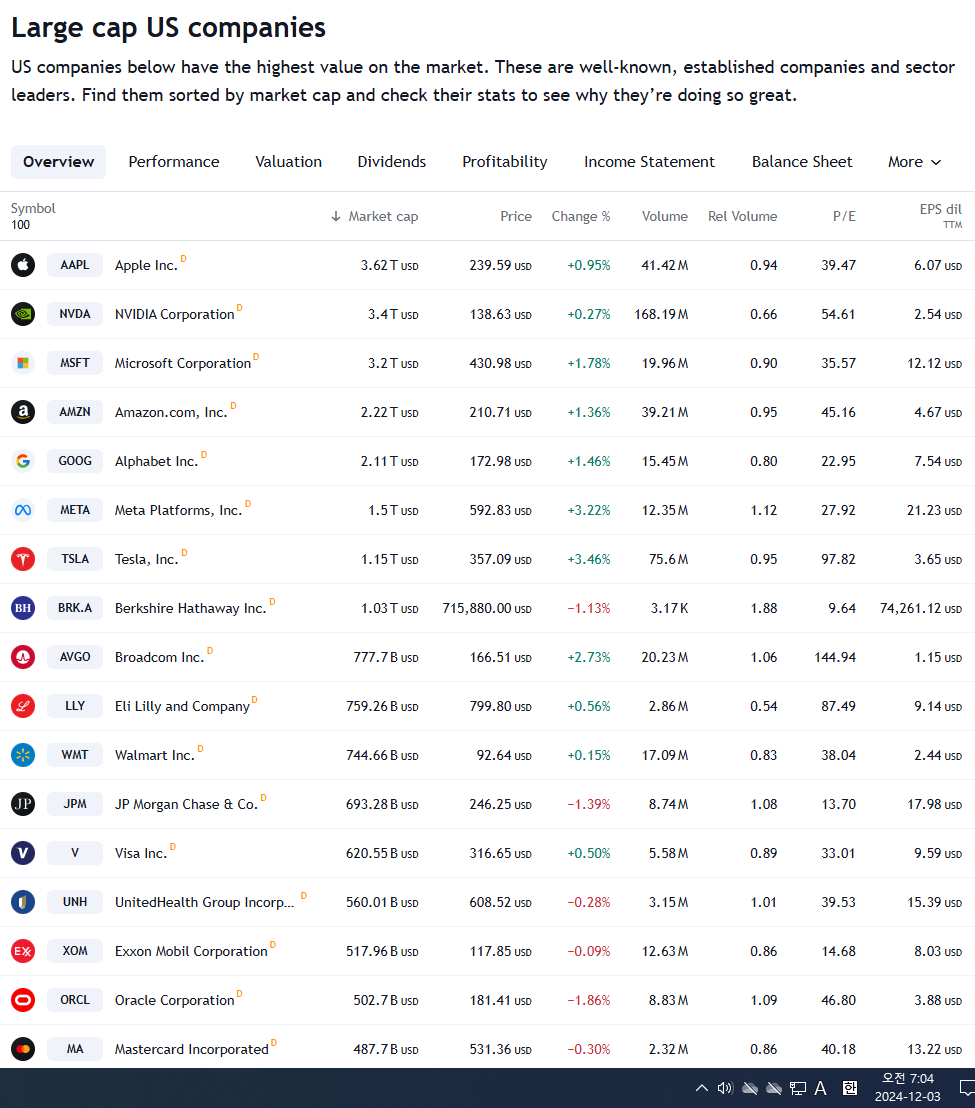Open the Mastercard Incorporated link
The height and width of the screenshot is (1108, 975).
[x=191, y=1049]
